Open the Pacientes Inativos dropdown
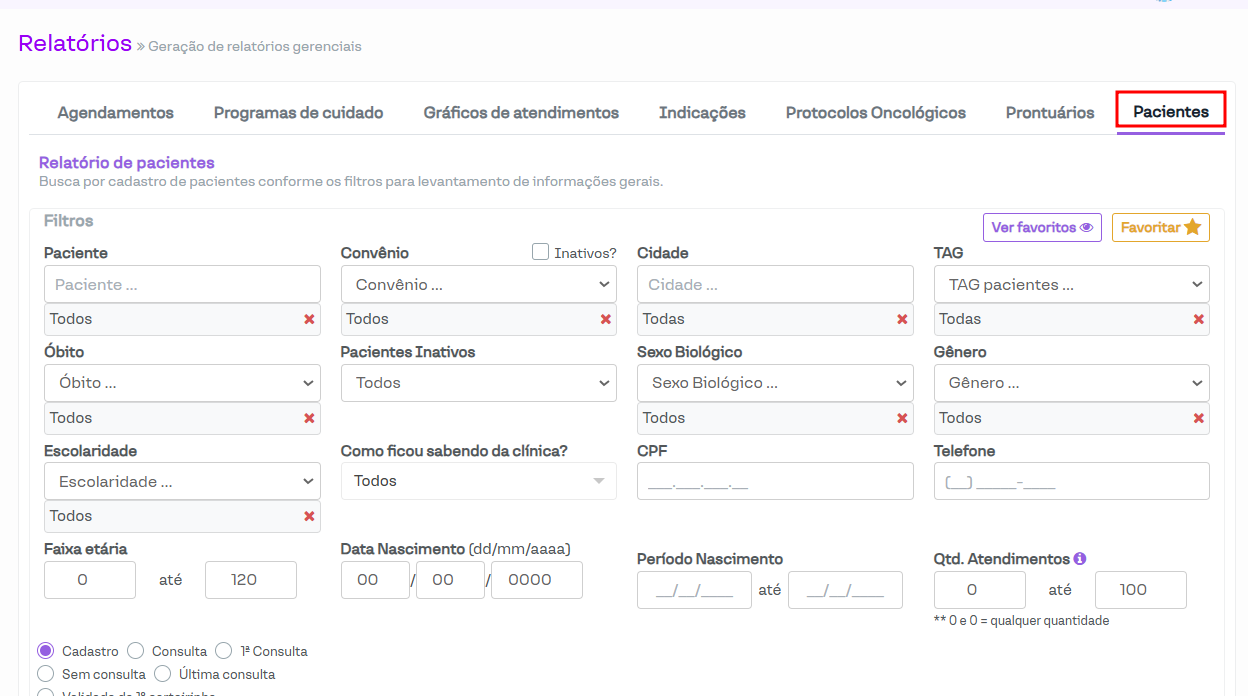Screen dimensions: 1248x696 point(478,383)
